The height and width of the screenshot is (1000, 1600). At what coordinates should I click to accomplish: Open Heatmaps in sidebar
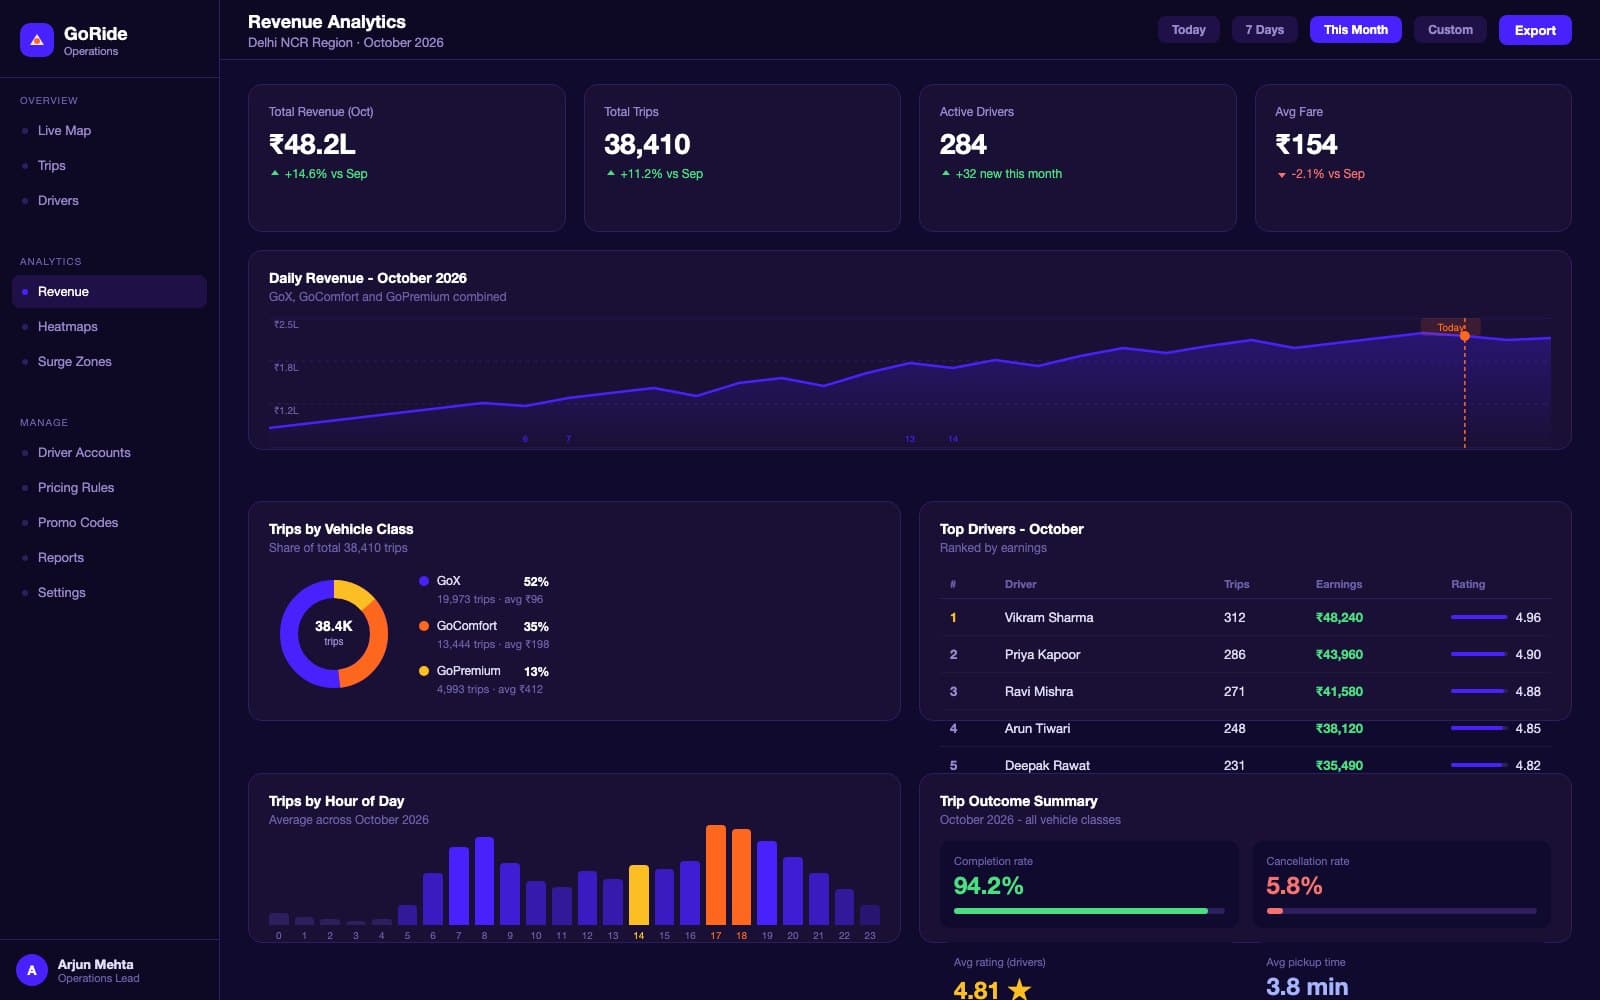click(x=109, y=327)
